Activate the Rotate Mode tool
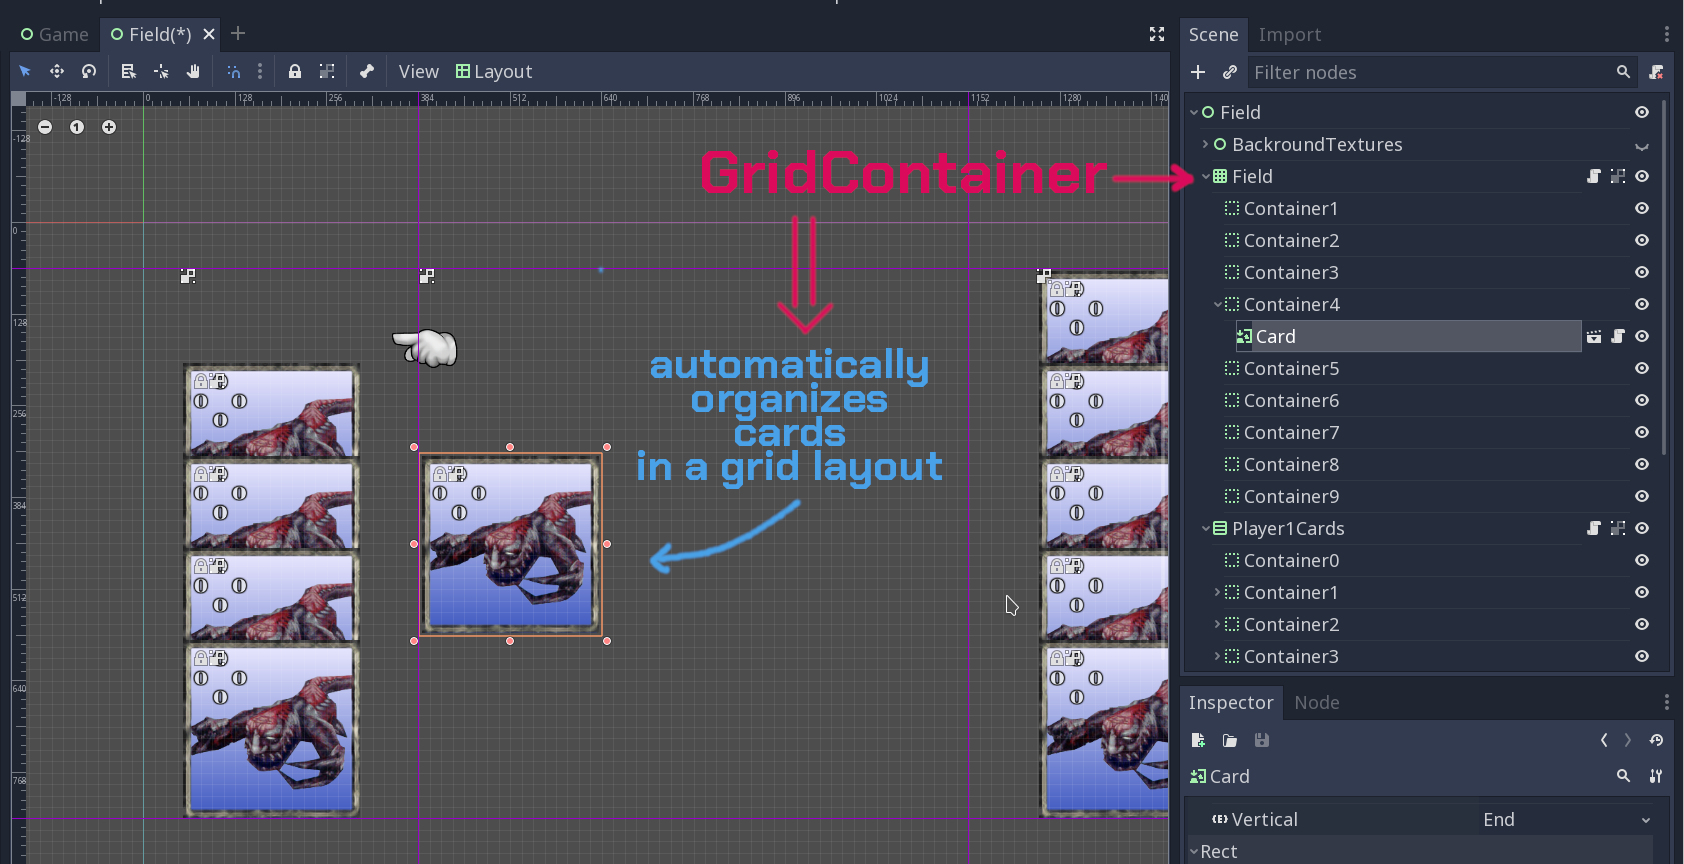 (x=89, y=71)
